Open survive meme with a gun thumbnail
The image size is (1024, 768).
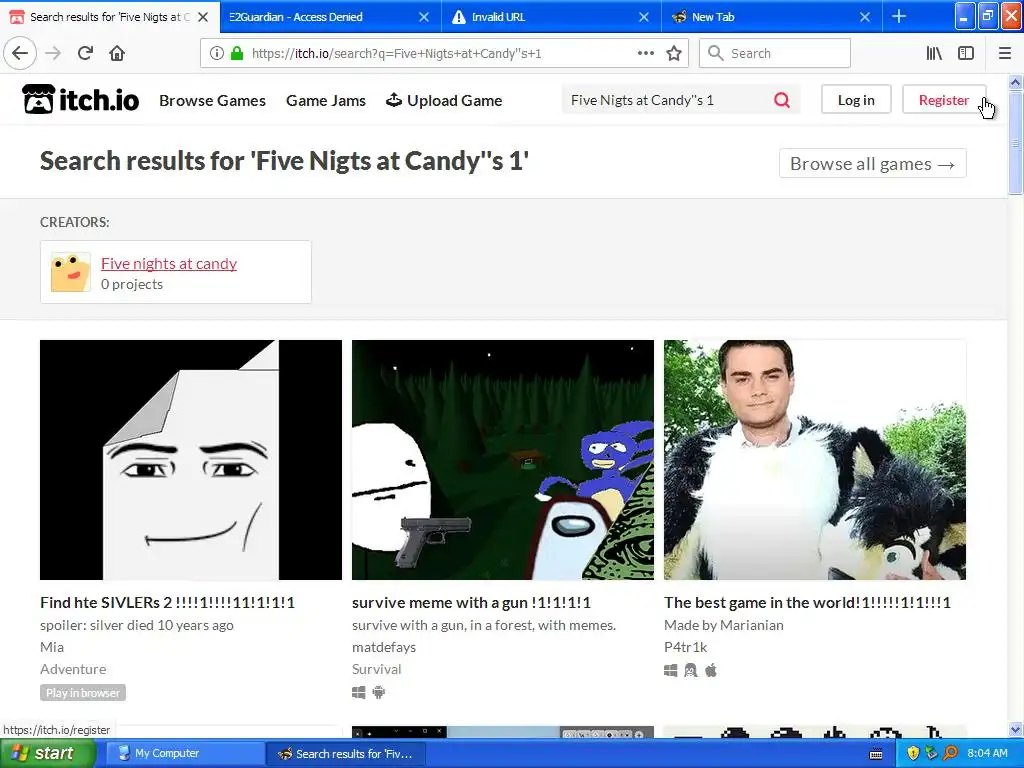pyautogui.click(x=503, y=460)
